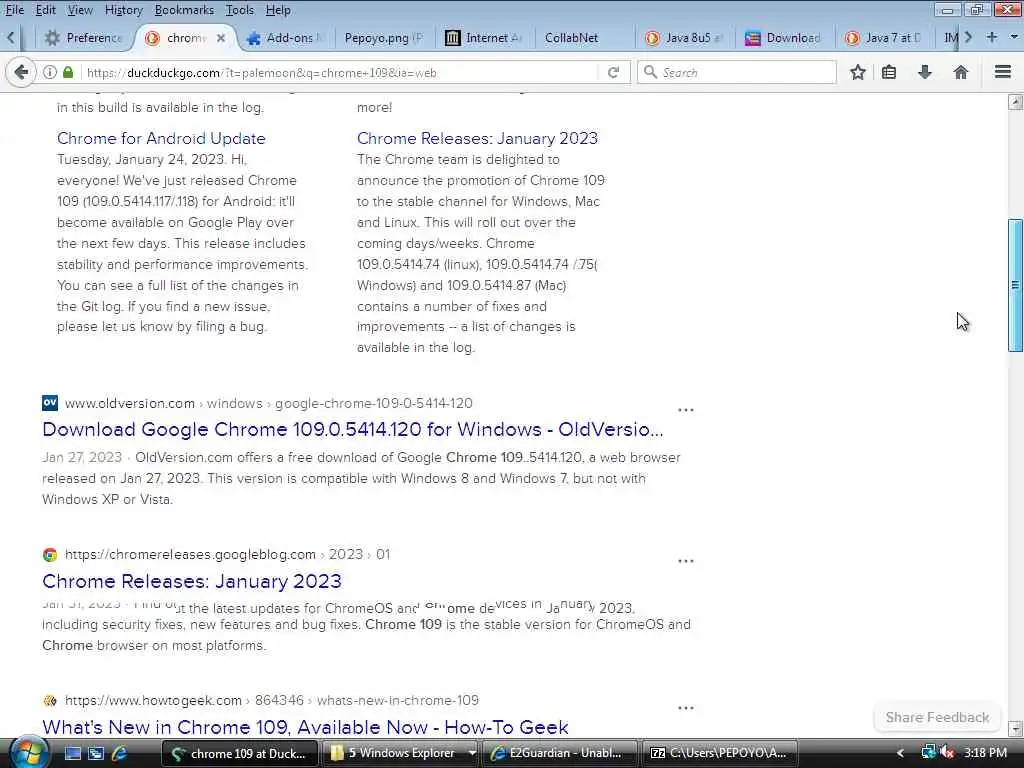This screenshot has height=768, width=1024.
Task: Go back with the browser back arrow
Action: pos(21,72)
